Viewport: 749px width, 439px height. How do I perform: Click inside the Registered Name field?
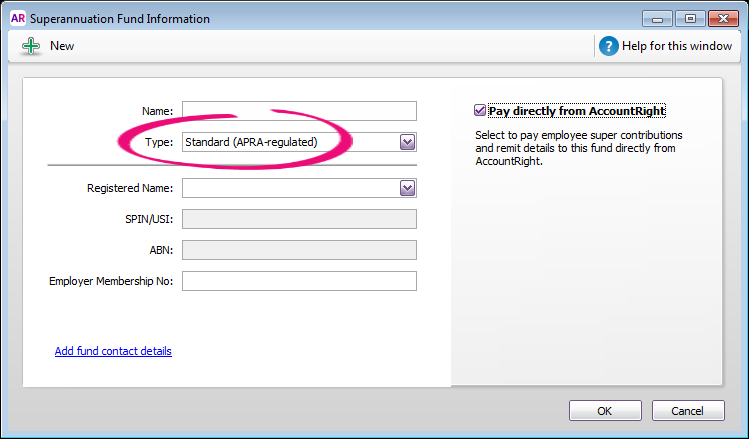(290, 188)
